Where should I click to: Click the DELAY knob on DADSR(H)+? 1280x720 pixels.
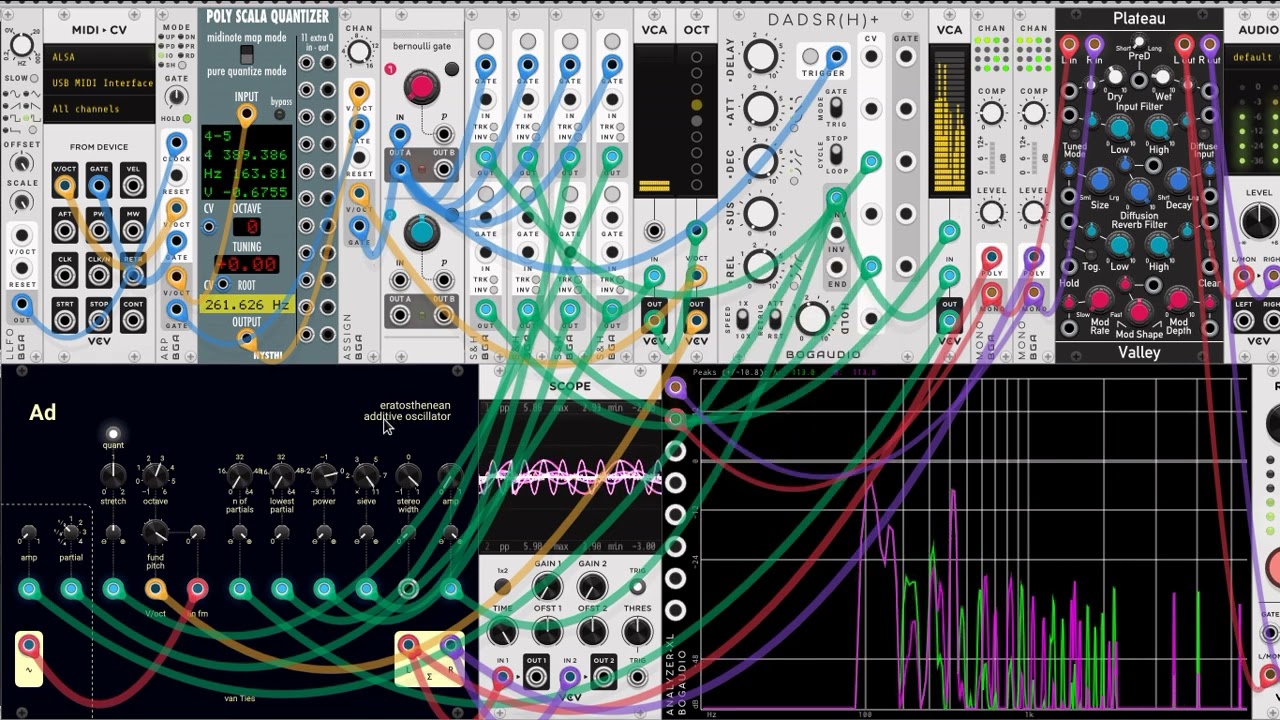click(x=761, y=56)
